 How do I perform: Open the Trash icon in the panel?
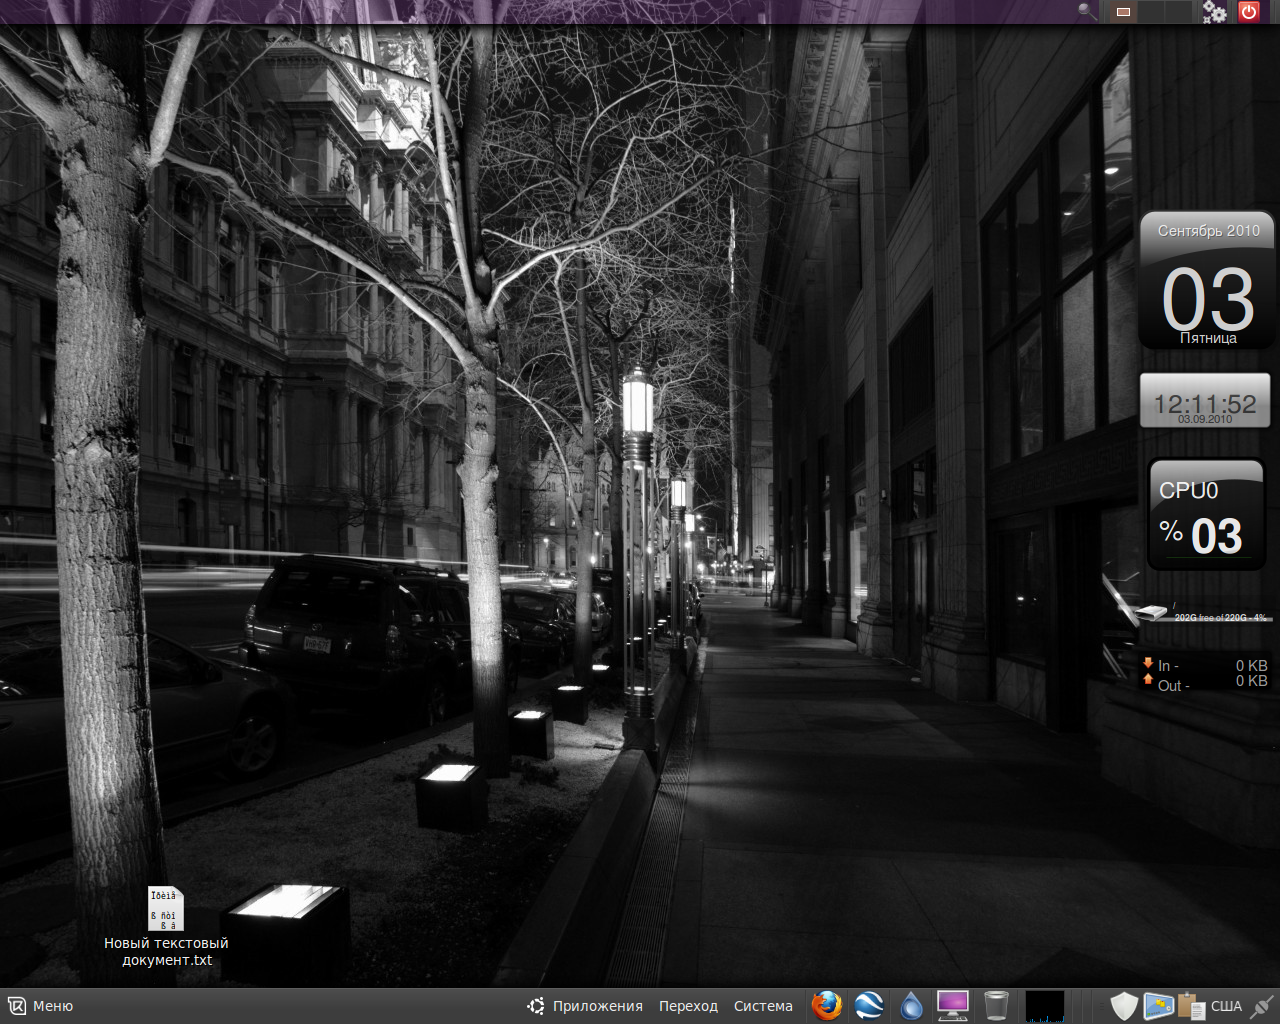coord(996,1005)
